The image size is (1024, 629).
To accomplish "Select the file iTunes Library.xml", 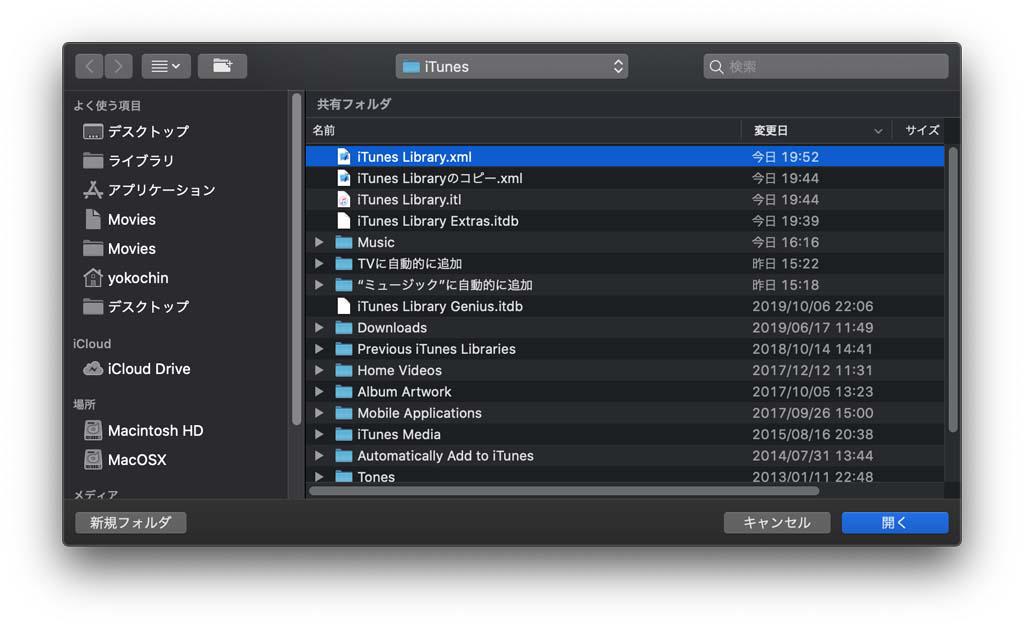I will pos(625,157).
